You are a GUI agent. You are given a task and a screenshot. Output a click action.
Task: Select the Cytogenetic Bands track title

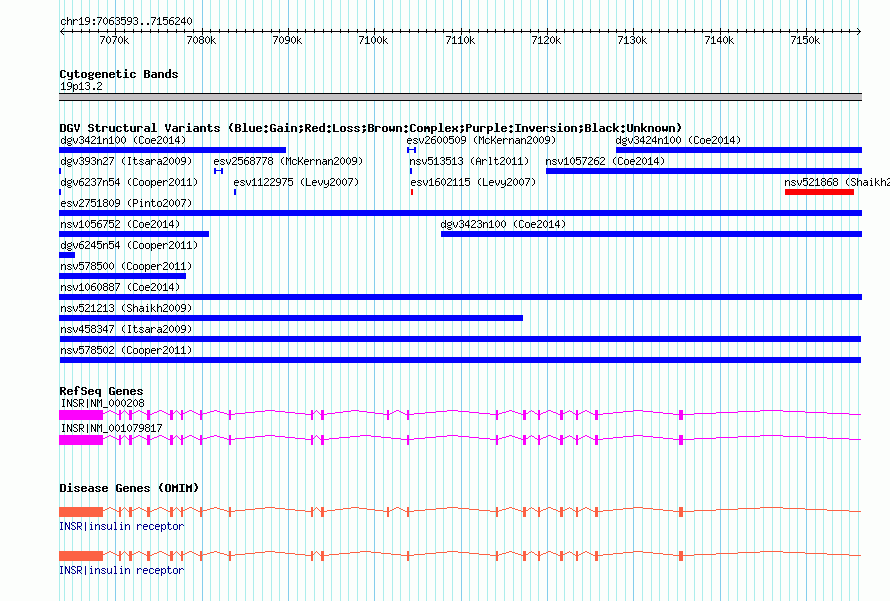119,74
